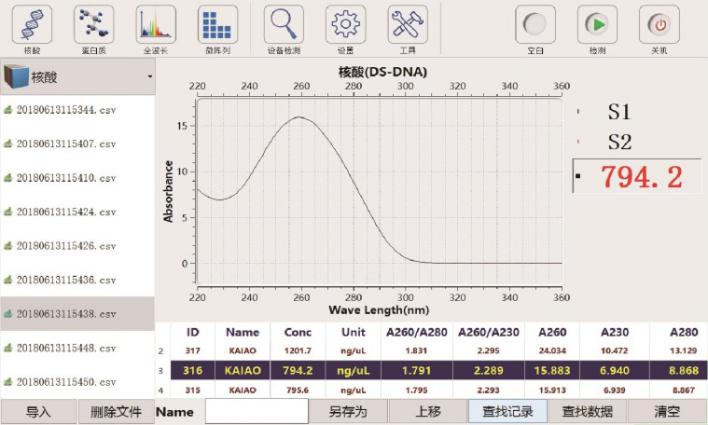The image size is (708, 425).
Task: Click the Conc column header
Action: tap(298, 332)
